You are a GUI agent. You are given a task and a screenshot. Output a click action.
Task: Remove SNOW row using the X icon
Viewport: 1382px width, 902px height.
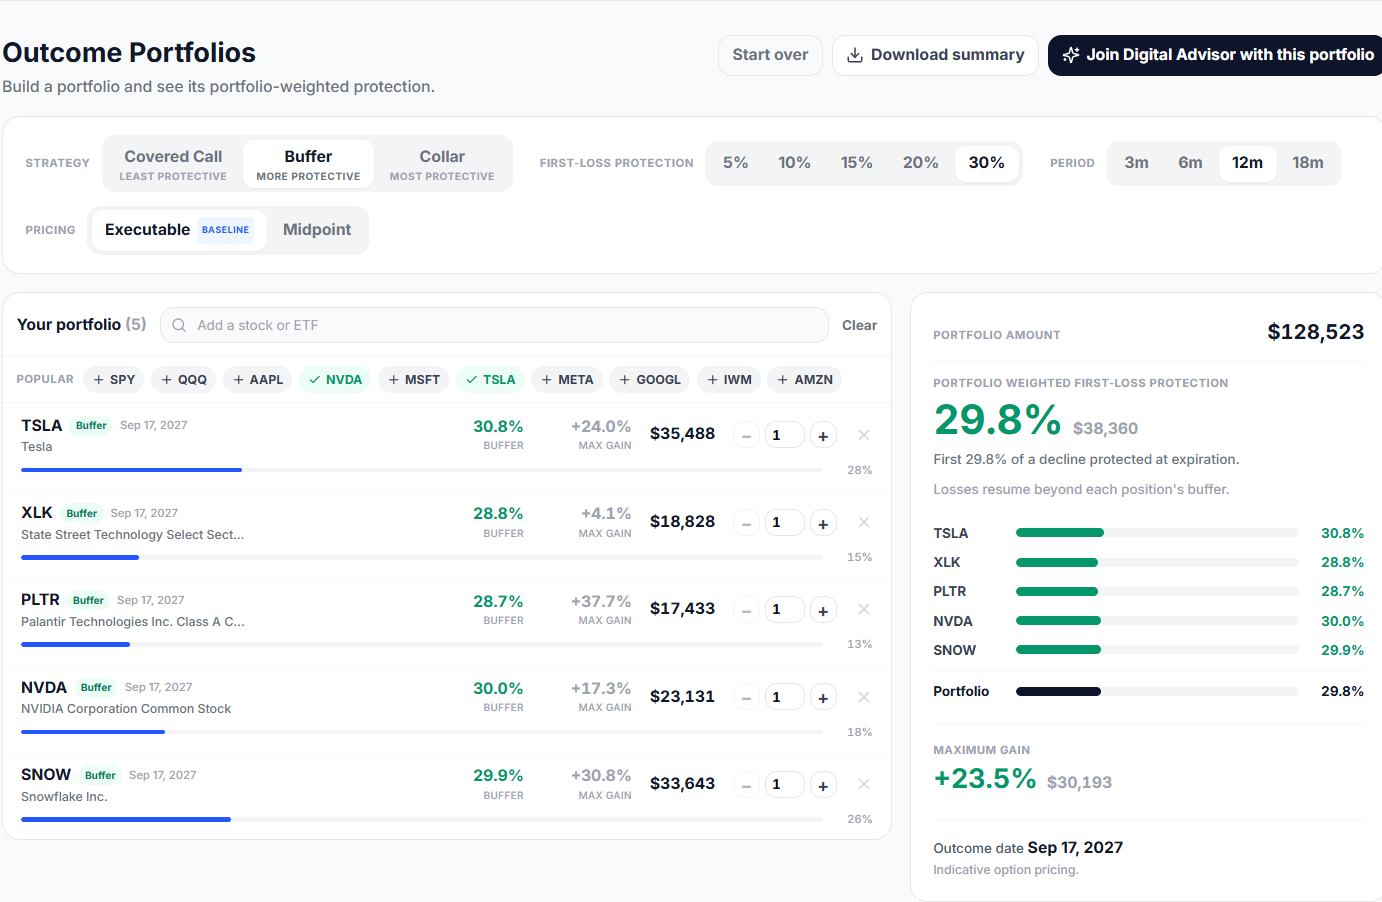pyautogui.click(x=864, y=784)
